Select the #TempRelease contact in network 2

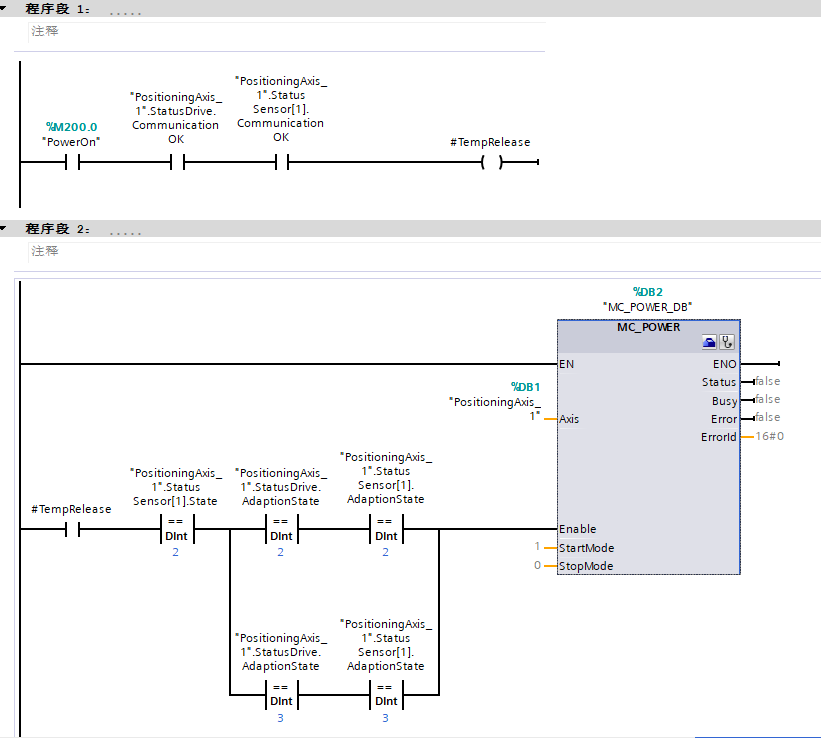72,529
